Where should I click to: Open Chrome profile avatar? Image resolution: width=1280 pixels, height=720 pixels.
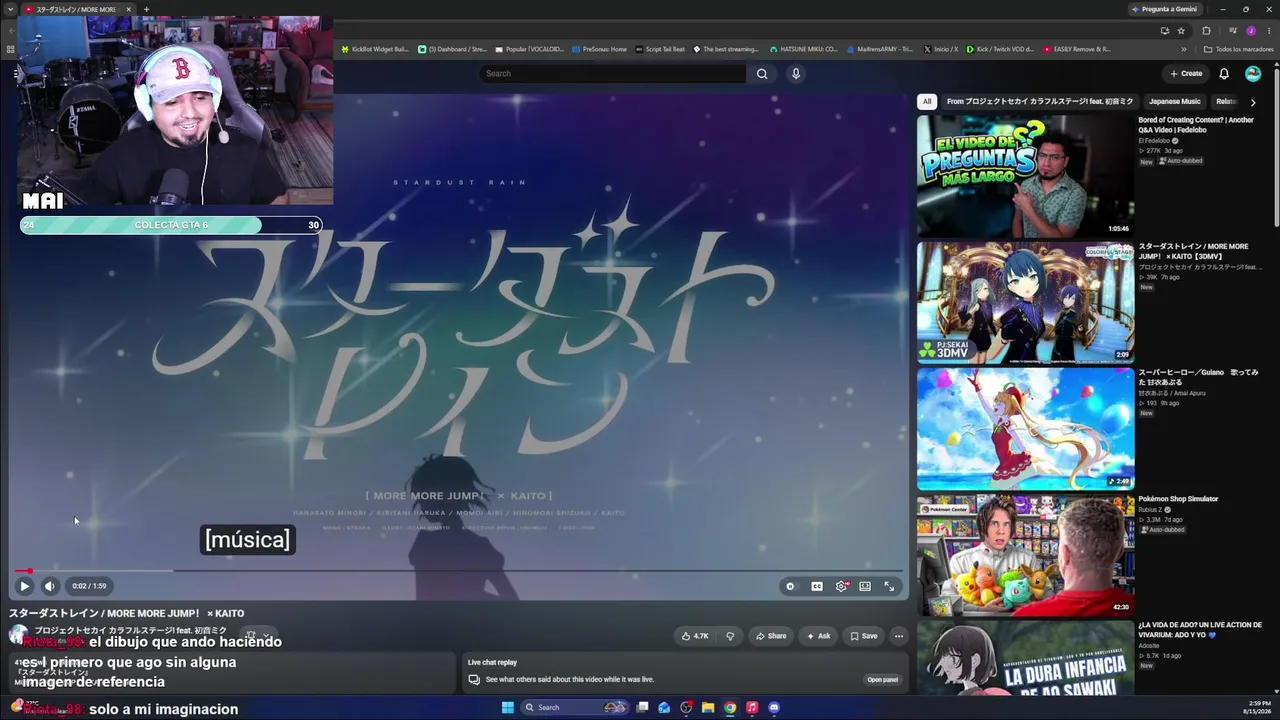tap(1251, 31)
